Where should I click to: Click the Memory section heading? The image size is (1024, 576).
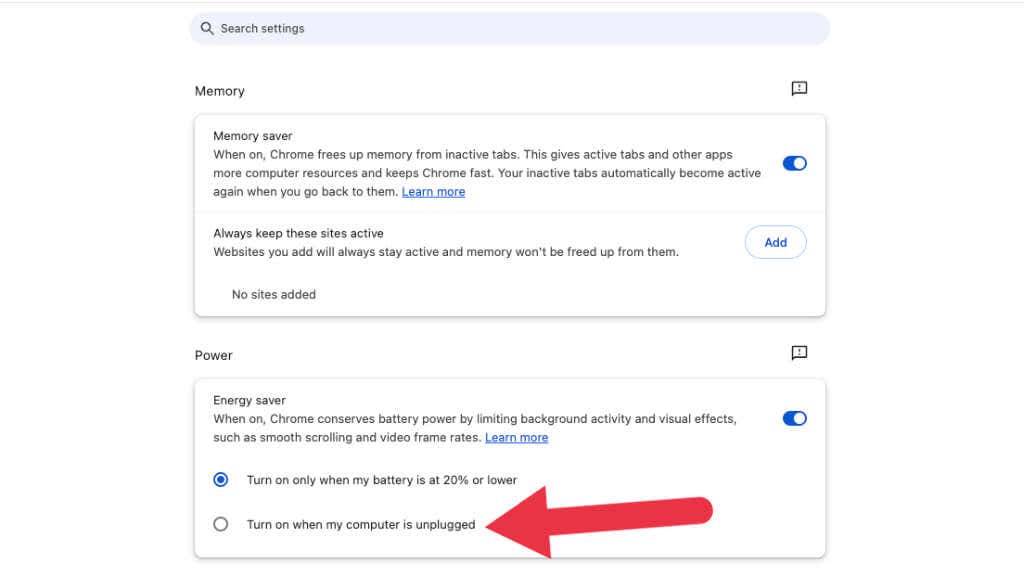tap(220, 91)
